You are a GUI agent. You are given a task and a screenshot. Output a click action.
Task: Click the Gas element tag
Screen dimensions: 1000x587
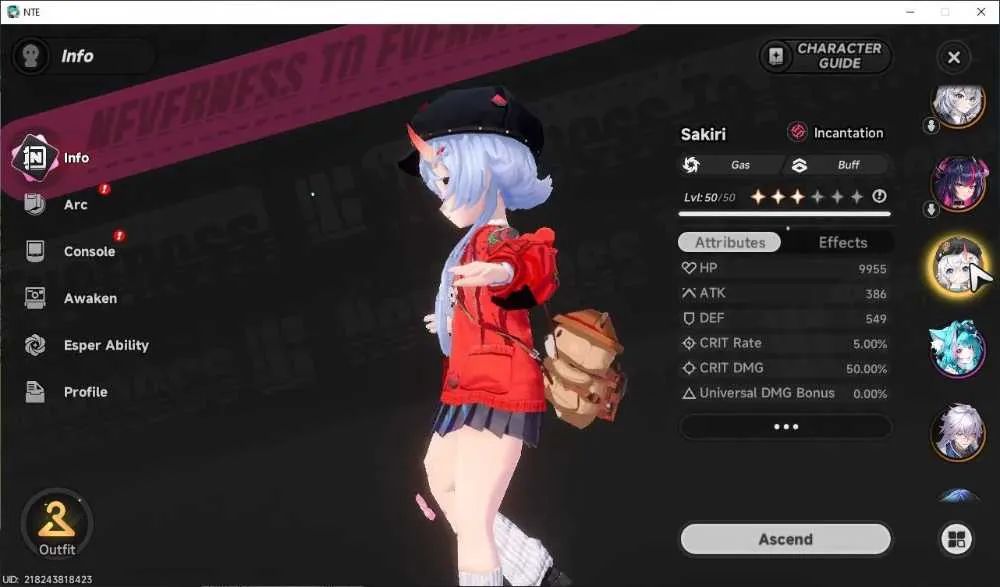pos(730,165)
